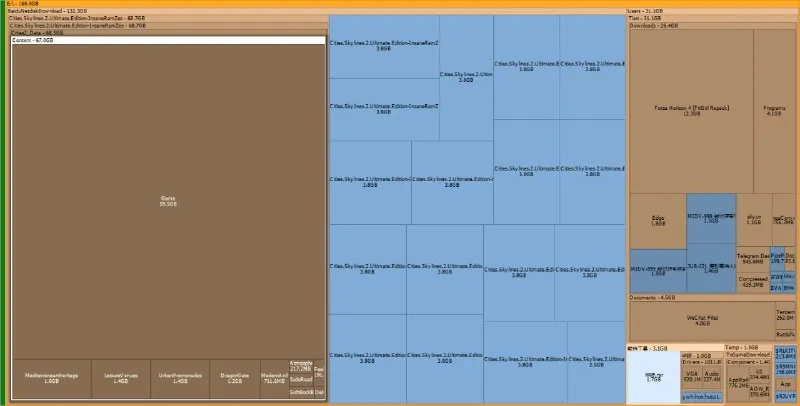Select the Edge 1.8GB folder block
This screenshot has height=406, width=800.
pos(657,220)
